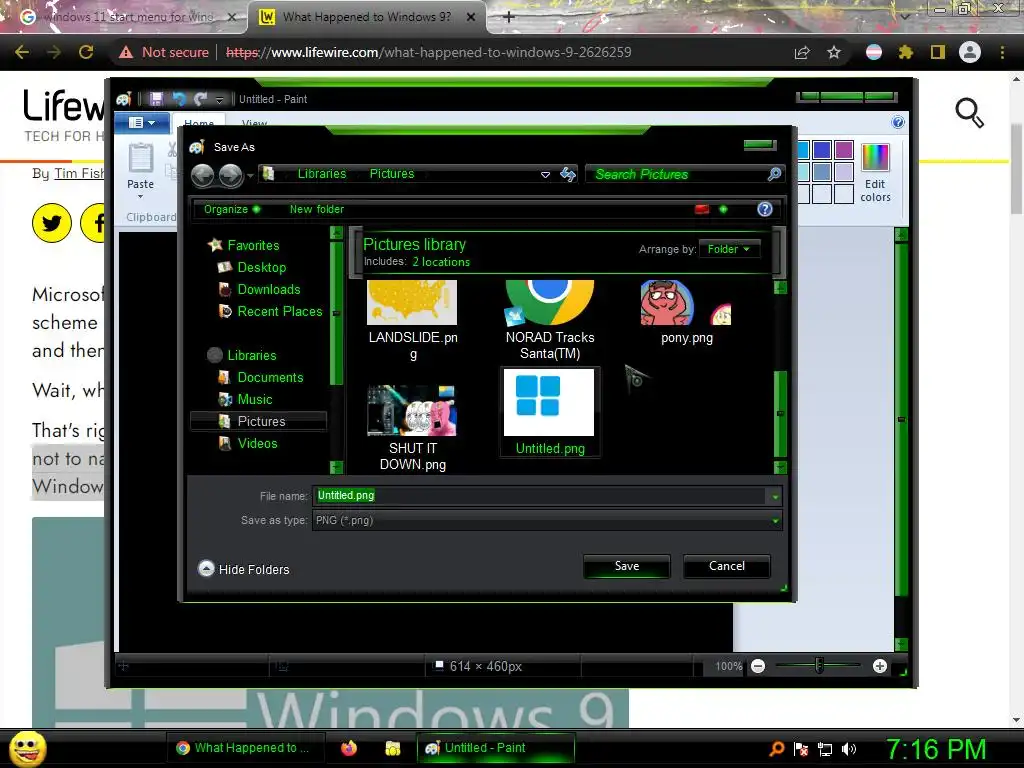This screenshot has width=1024, height=768.
Task: Select Videos in the navigation tree
Action: (x=257, y=443)
